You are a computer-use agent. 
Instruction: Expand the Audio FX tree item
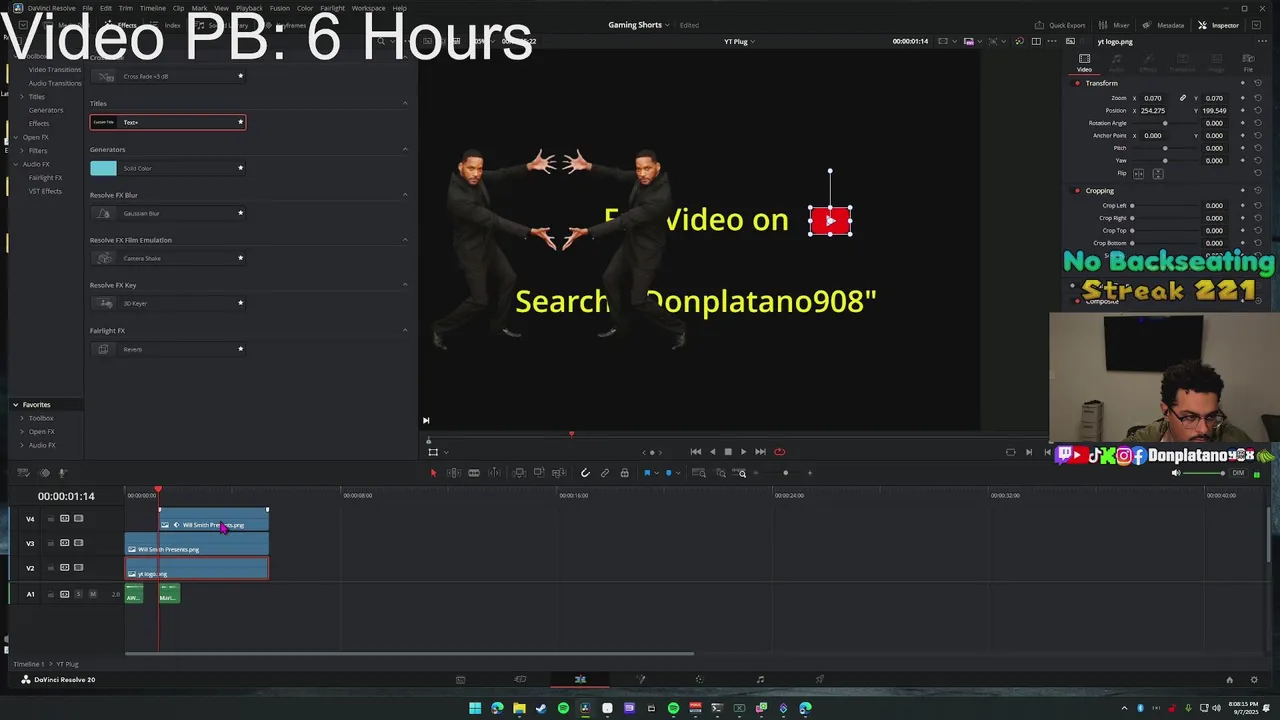(x=15, y=164)
